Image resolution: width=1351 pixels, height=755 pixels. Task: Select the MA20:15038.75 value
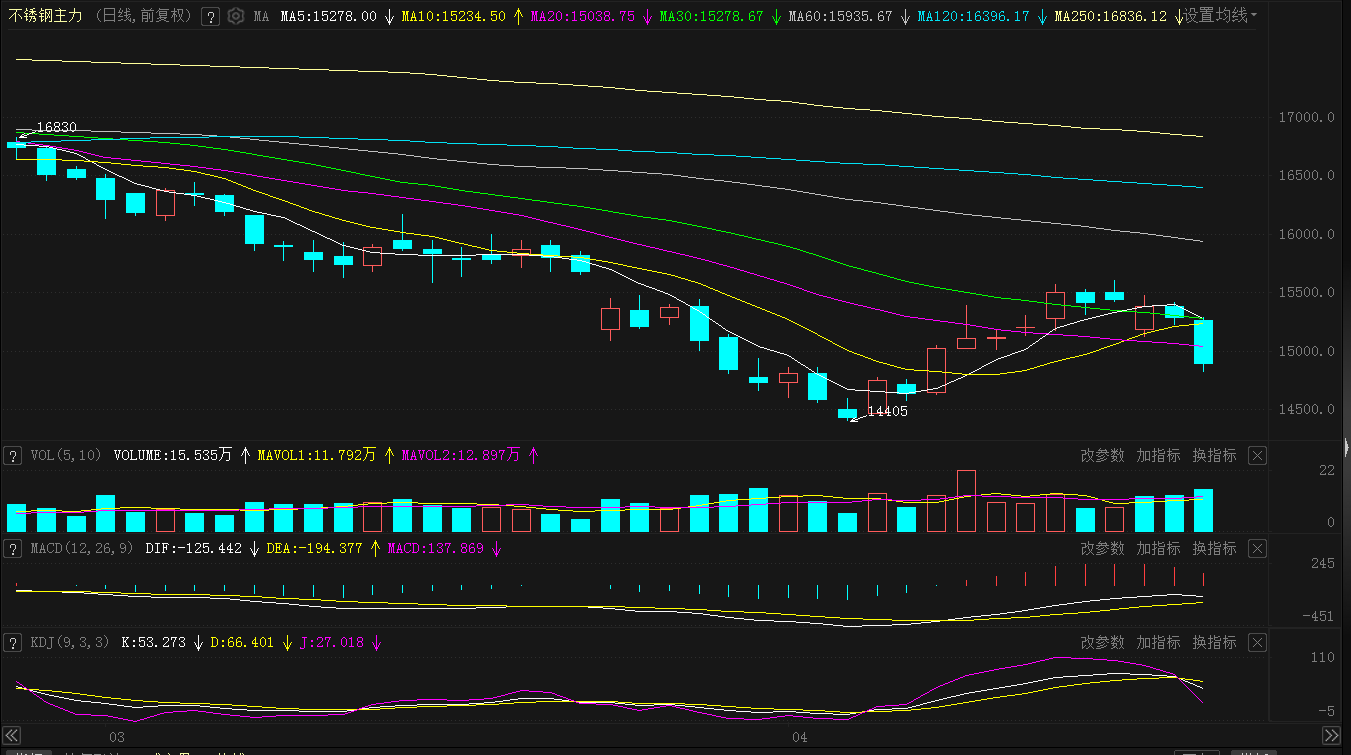pyautogui.click(x=583, y=17)
